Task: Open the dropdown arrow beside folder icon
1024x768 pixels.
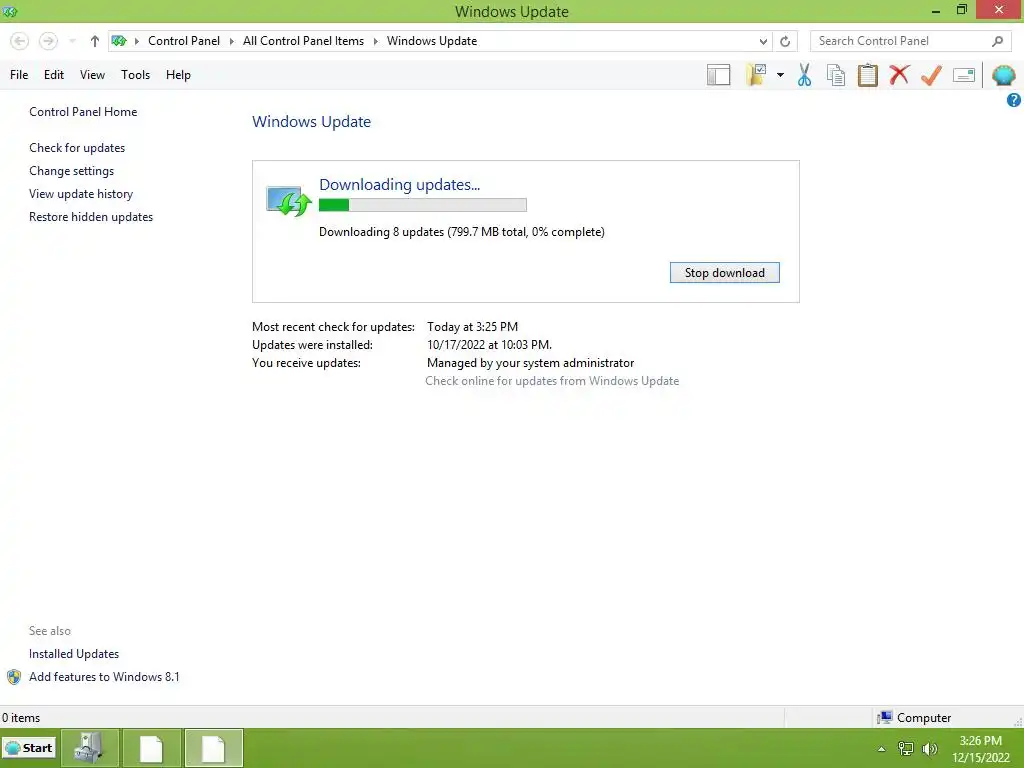Action: [780, 75]
